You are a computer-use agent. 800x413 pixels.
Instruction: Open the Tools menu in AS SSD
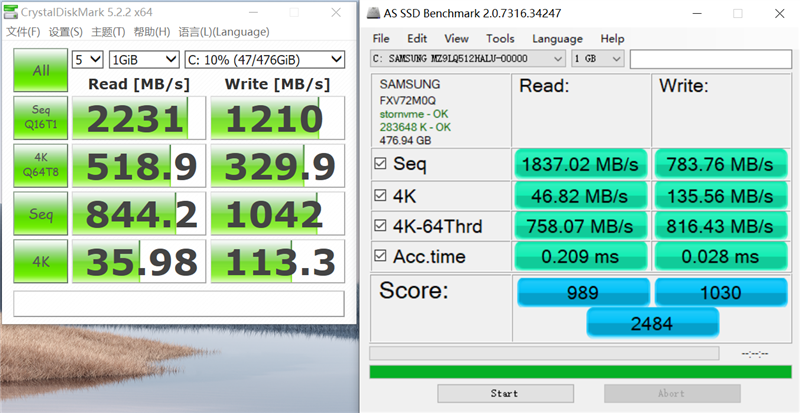pyautogui.click(x=500, y=38)
